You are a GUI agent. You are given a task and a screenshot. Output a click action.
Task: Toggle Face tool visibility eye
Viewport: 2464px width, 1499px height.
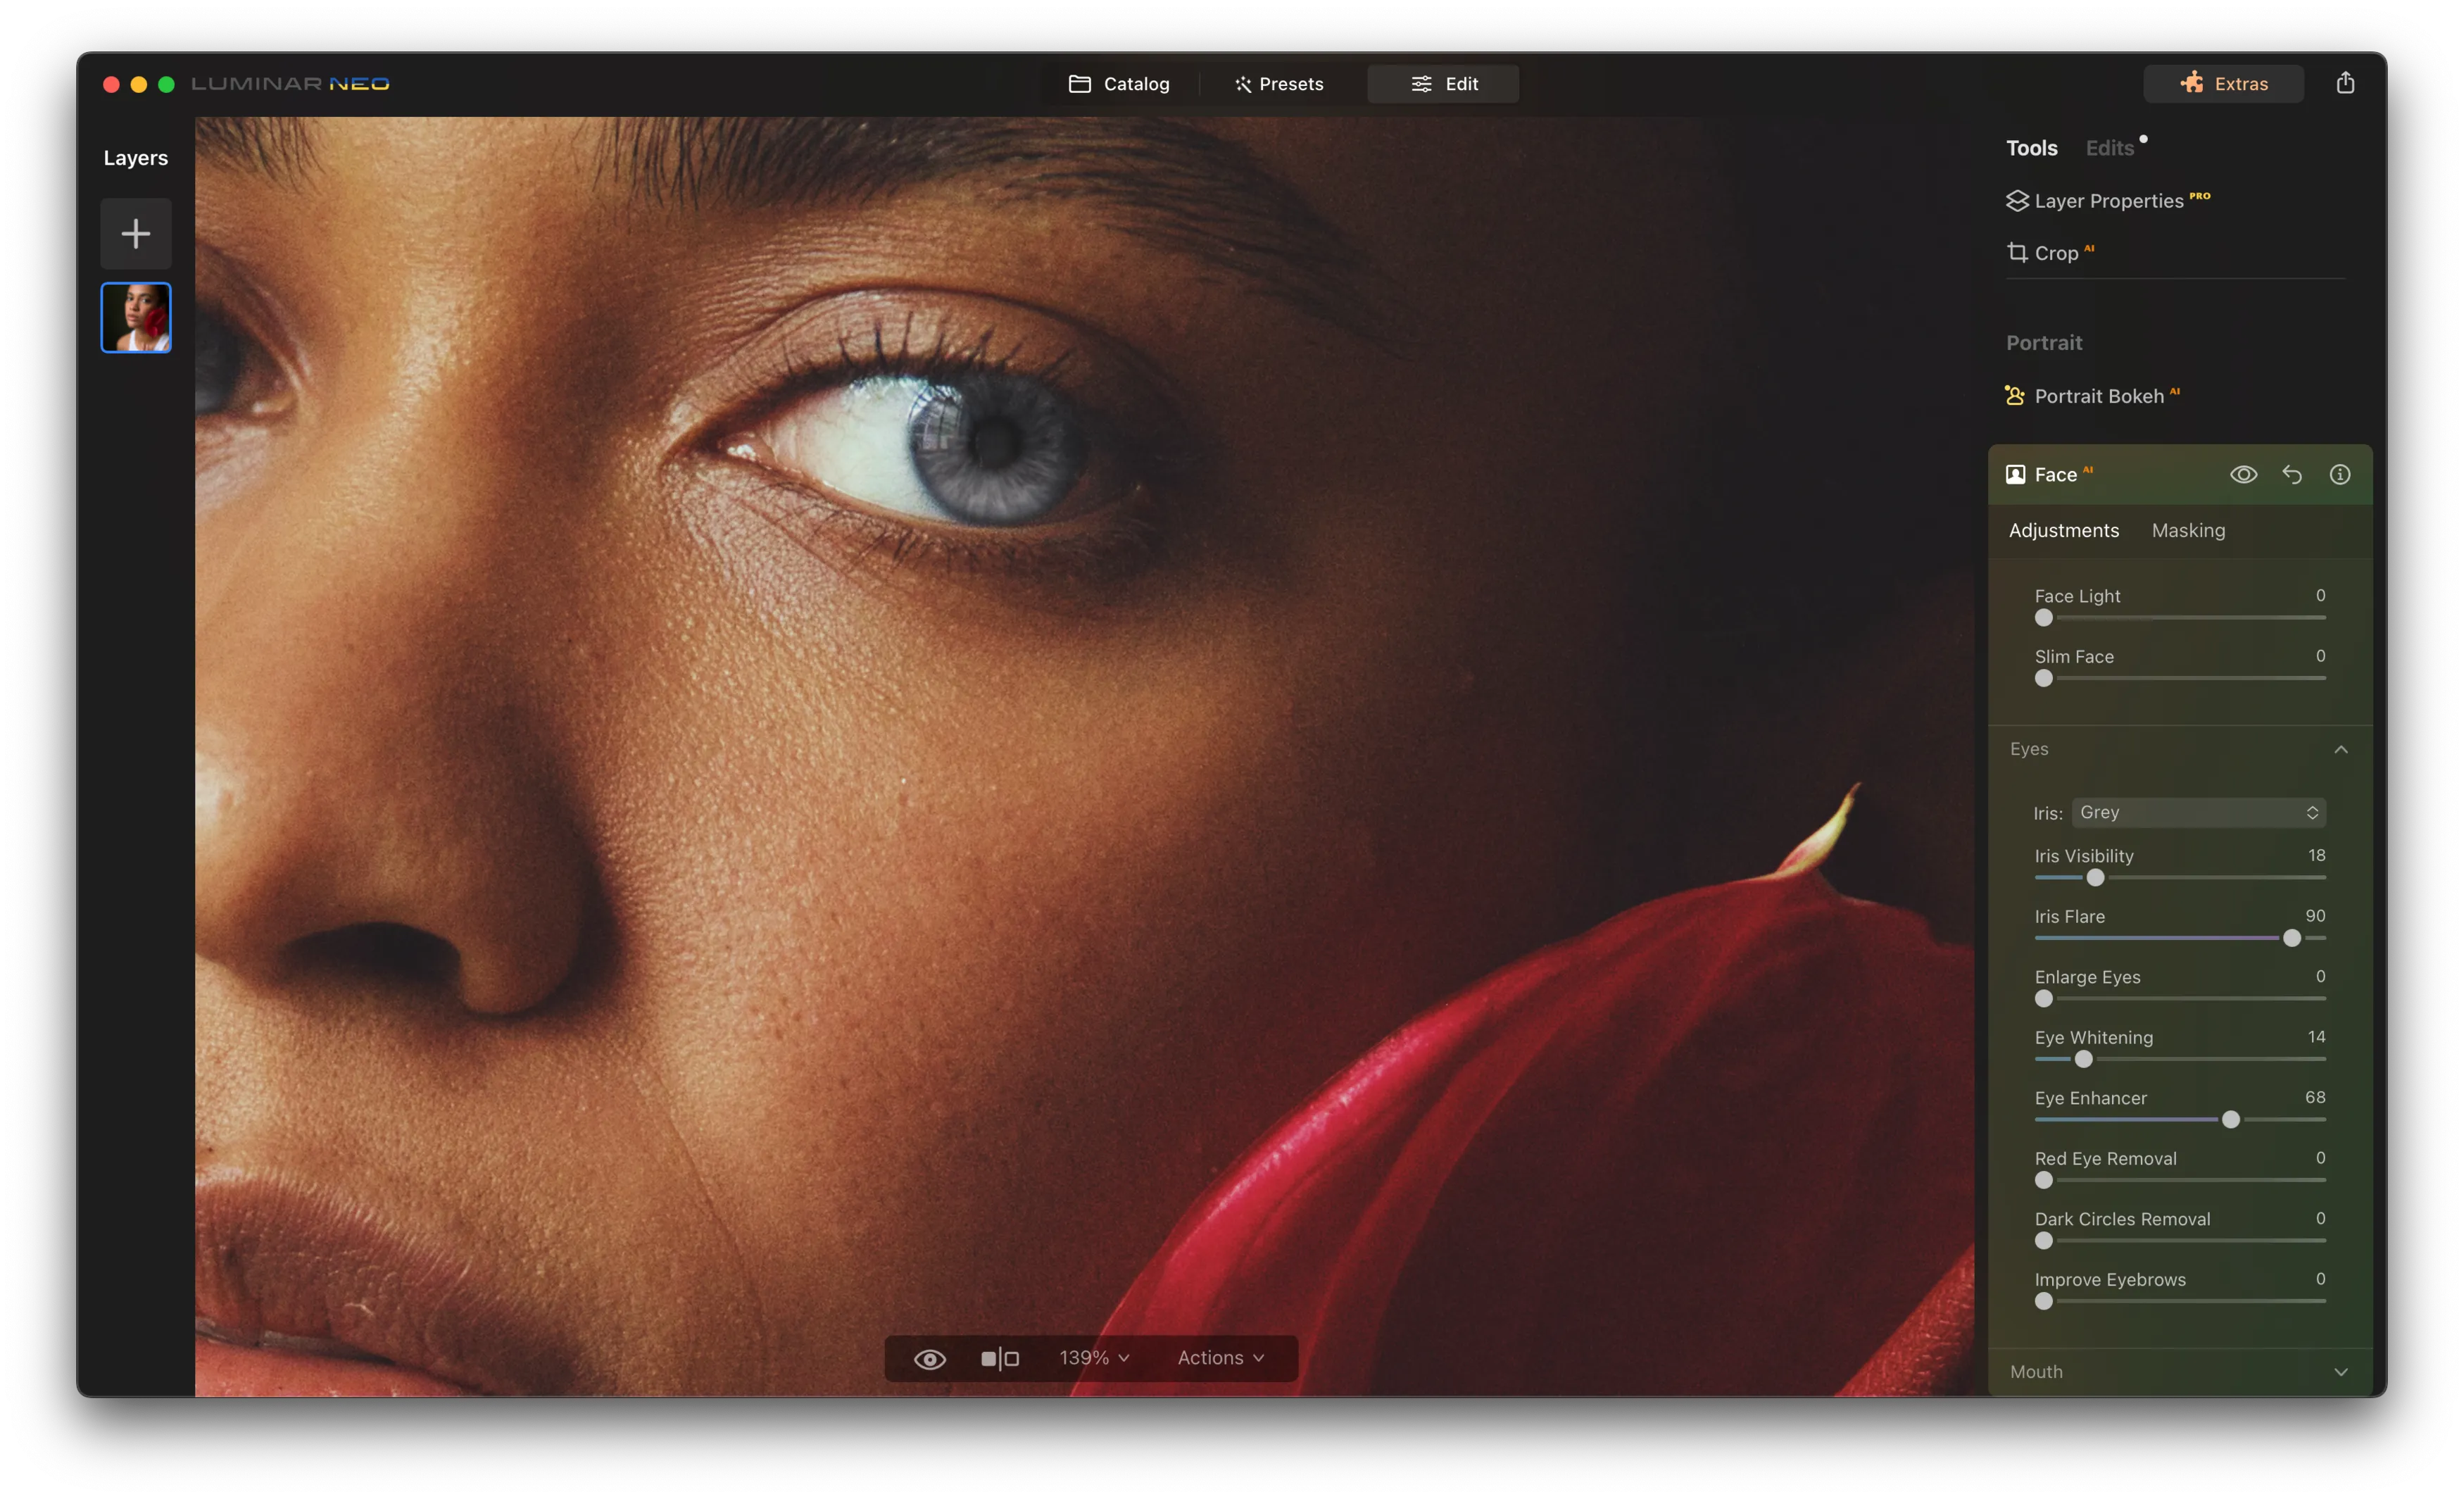[x=2243, y=475]
